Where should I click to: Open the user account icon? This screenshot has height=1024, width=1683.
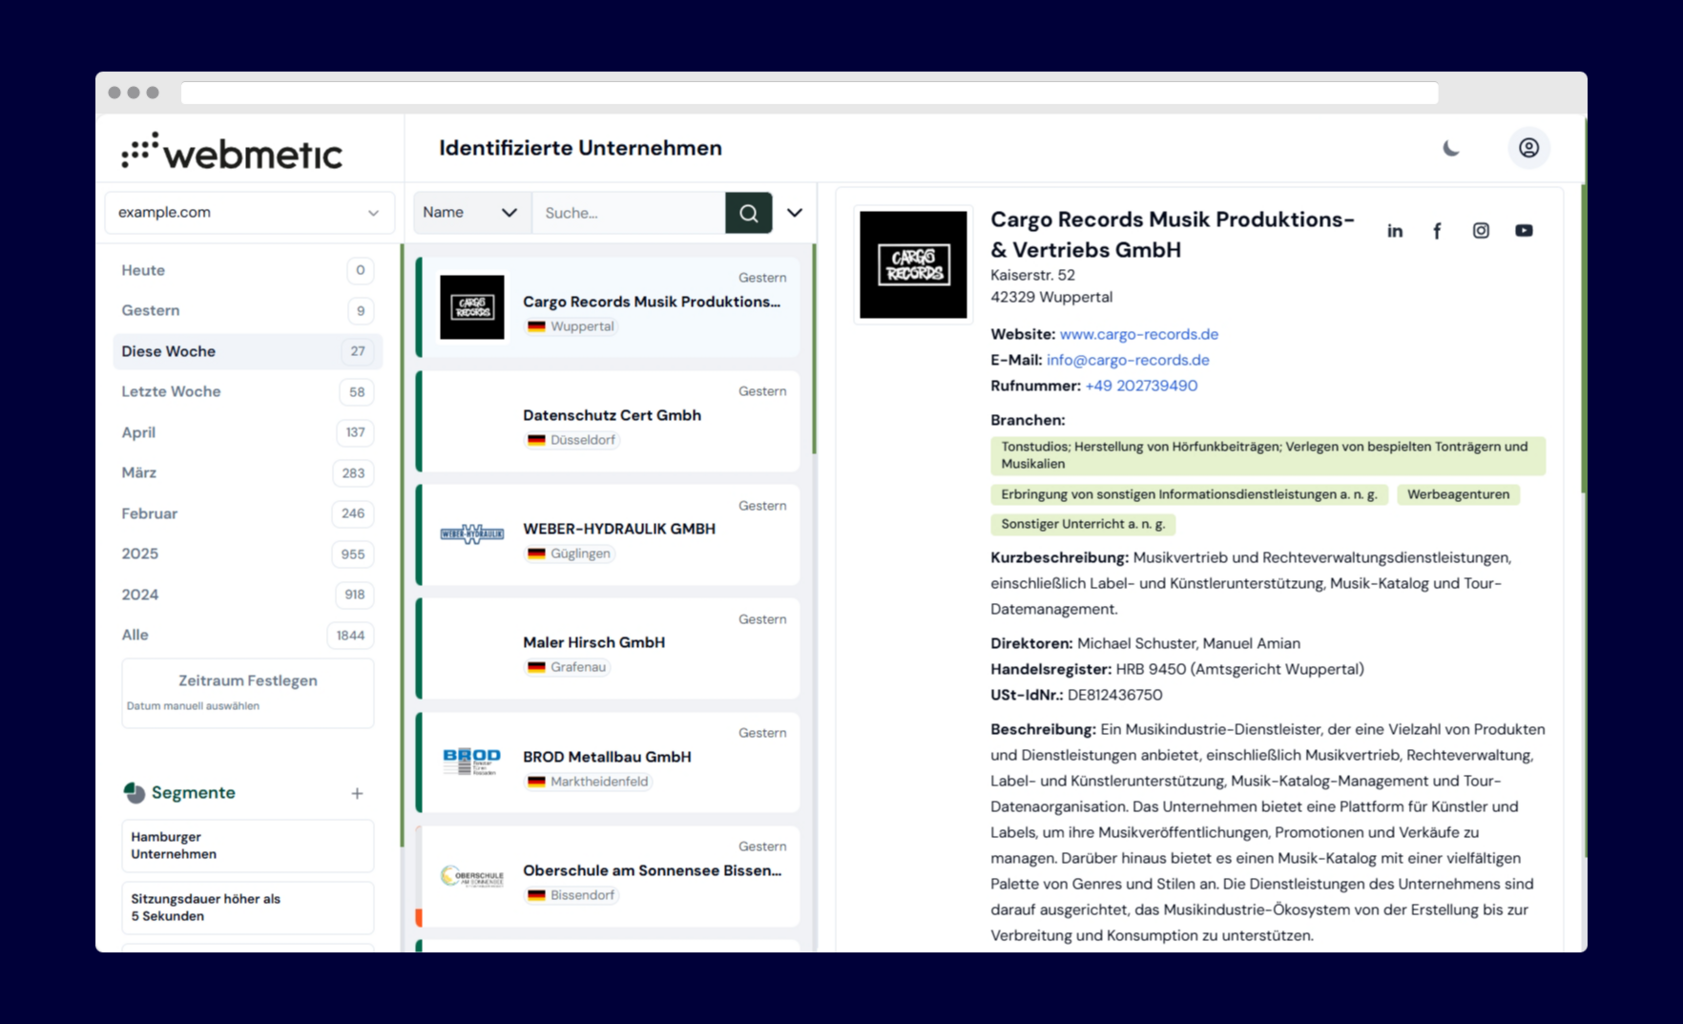pyautogui.click(x=1528, y=148)
